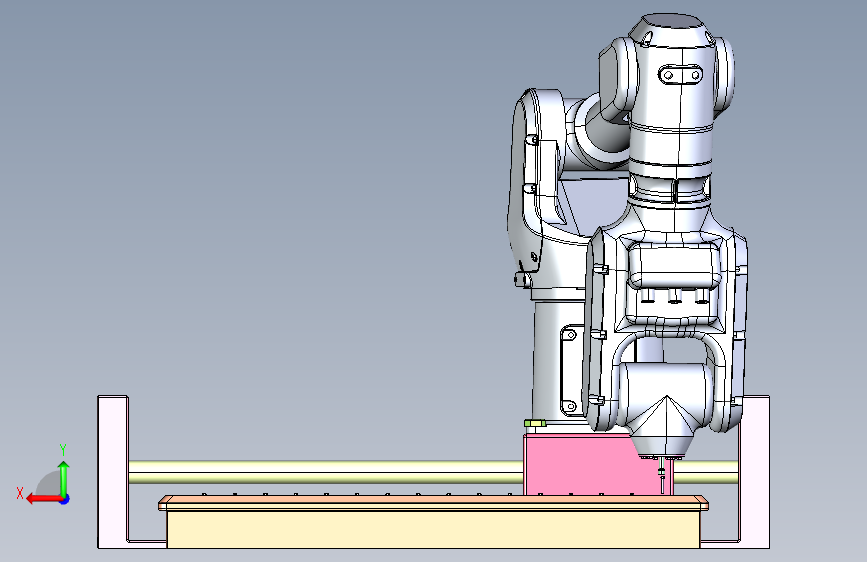The image size is (867, 562).
Task: Click the red X axis arrow on triad
Action: click(43, 499)
